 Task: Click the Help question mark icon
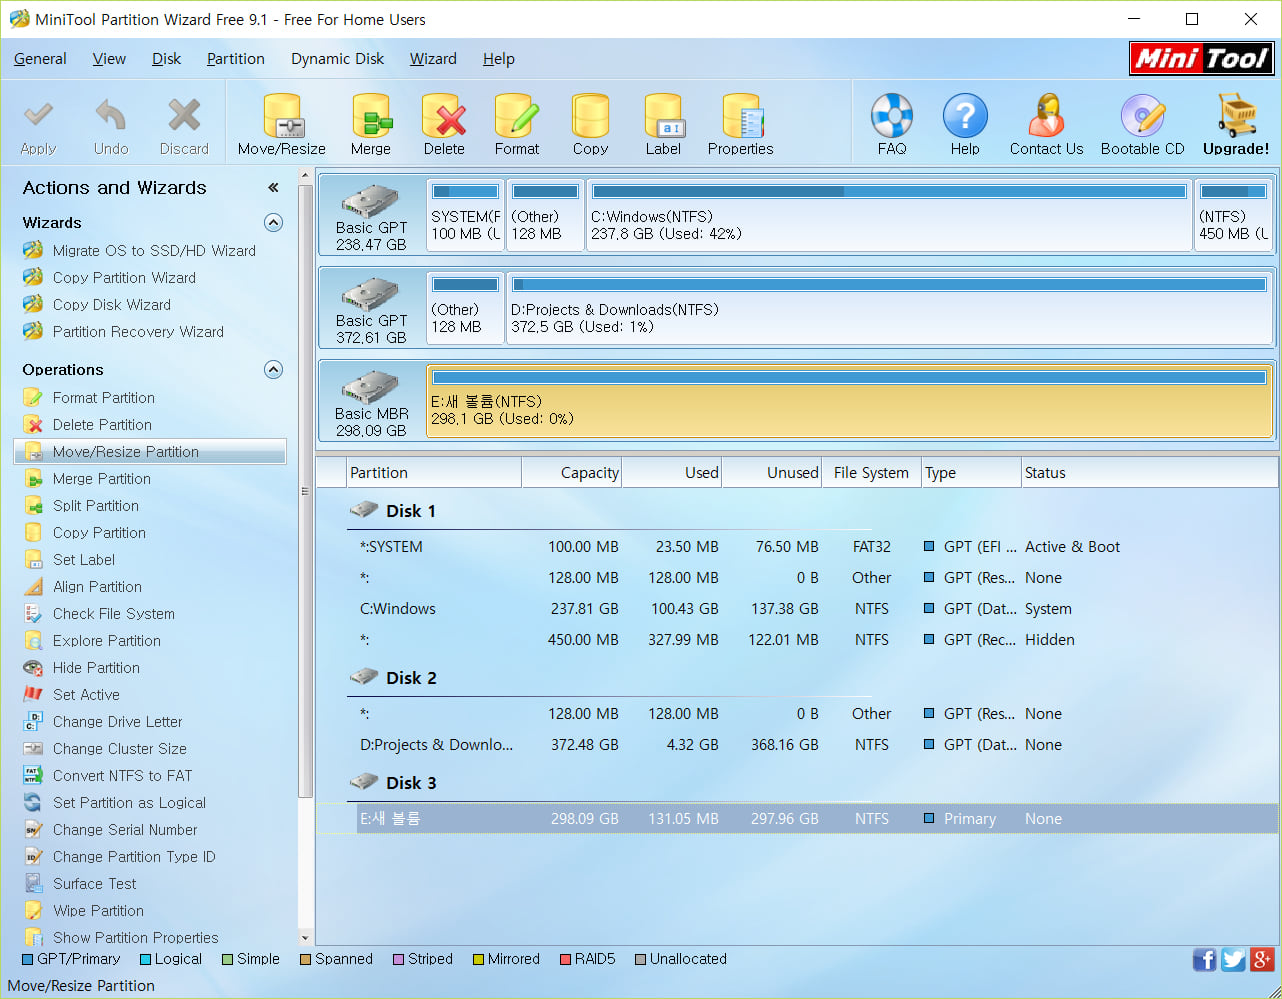click(x=965, y=116)
